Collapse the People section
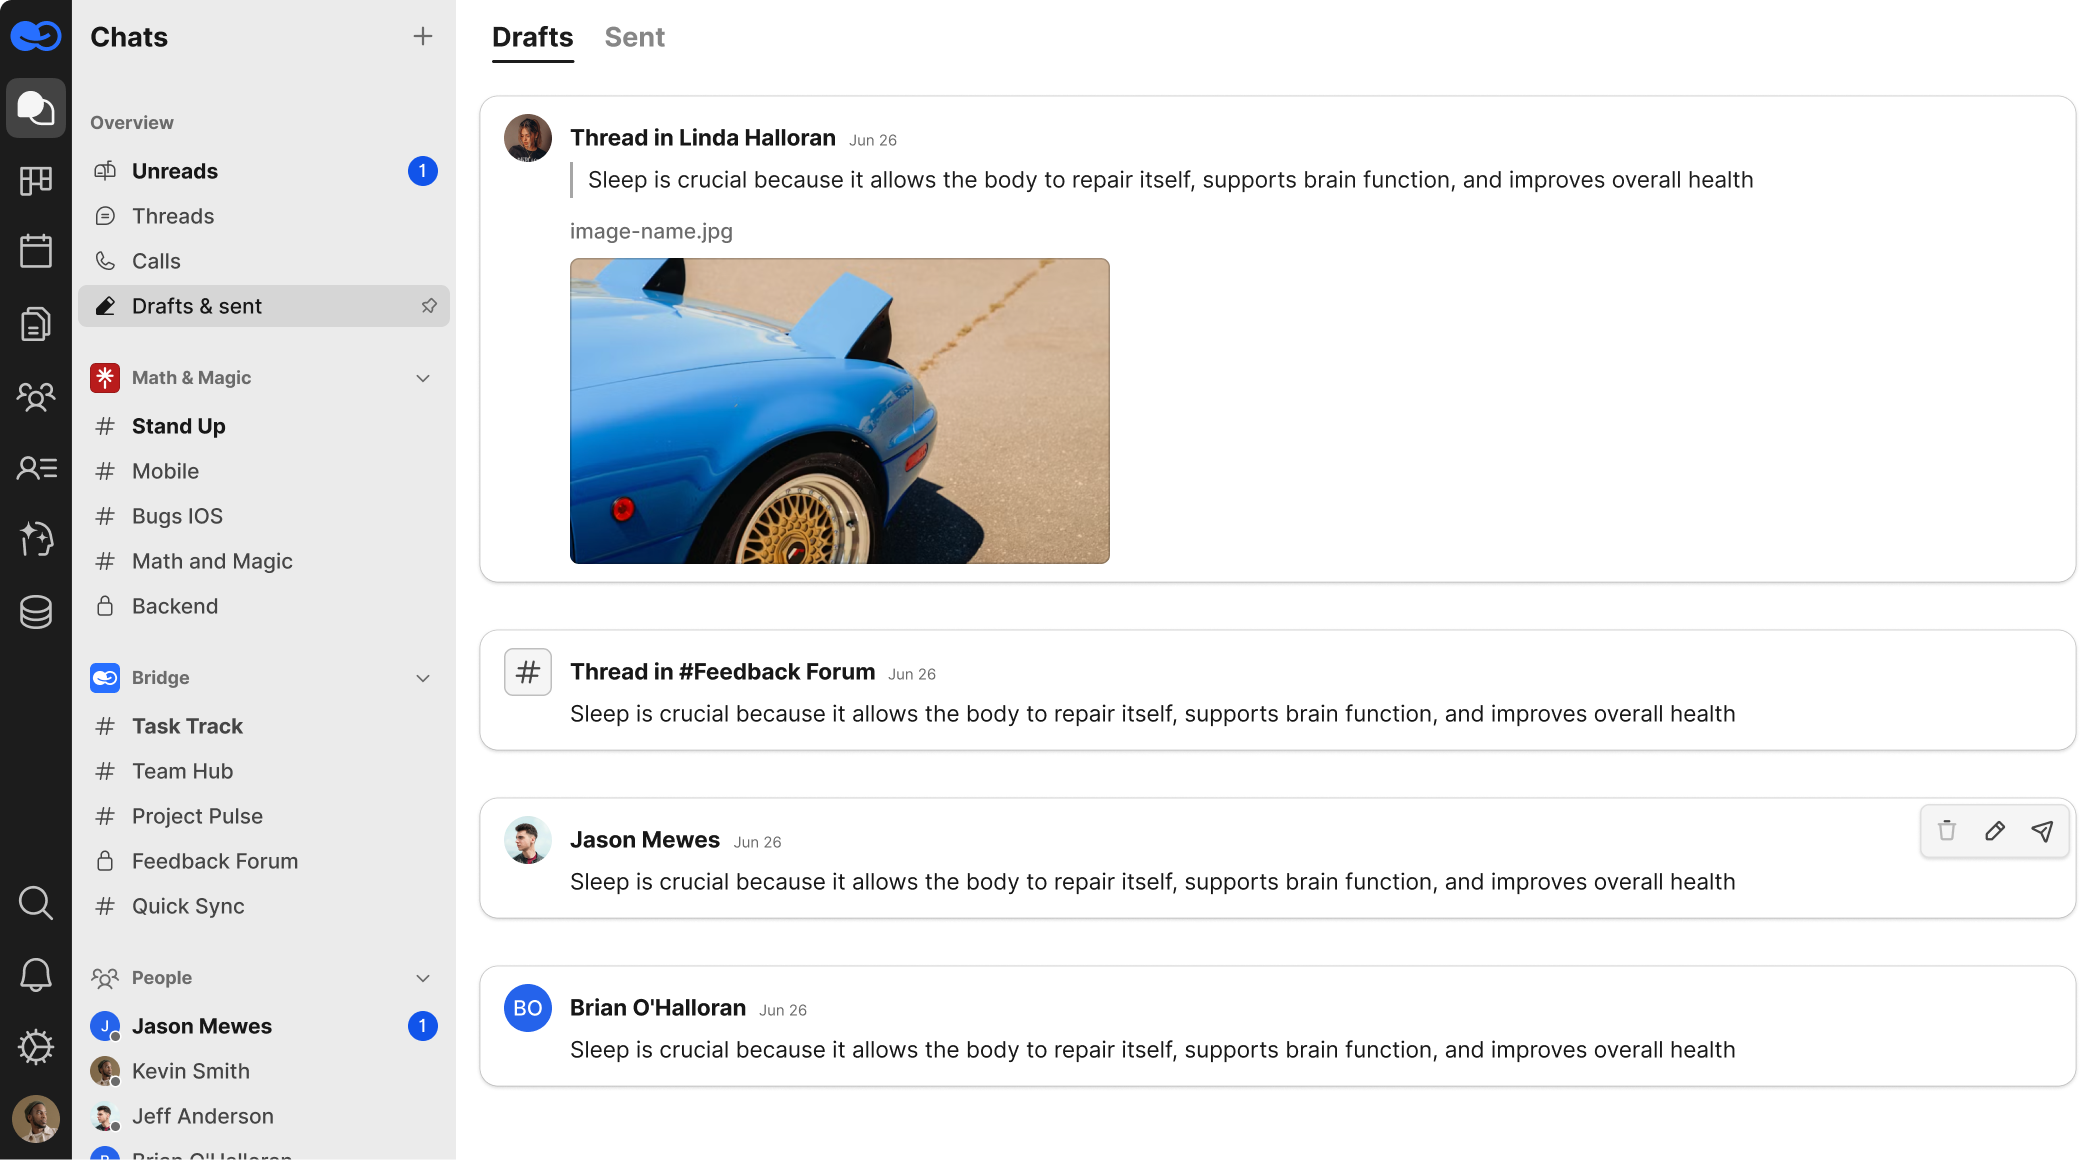 pyautogui.click(x=423, y=978)
